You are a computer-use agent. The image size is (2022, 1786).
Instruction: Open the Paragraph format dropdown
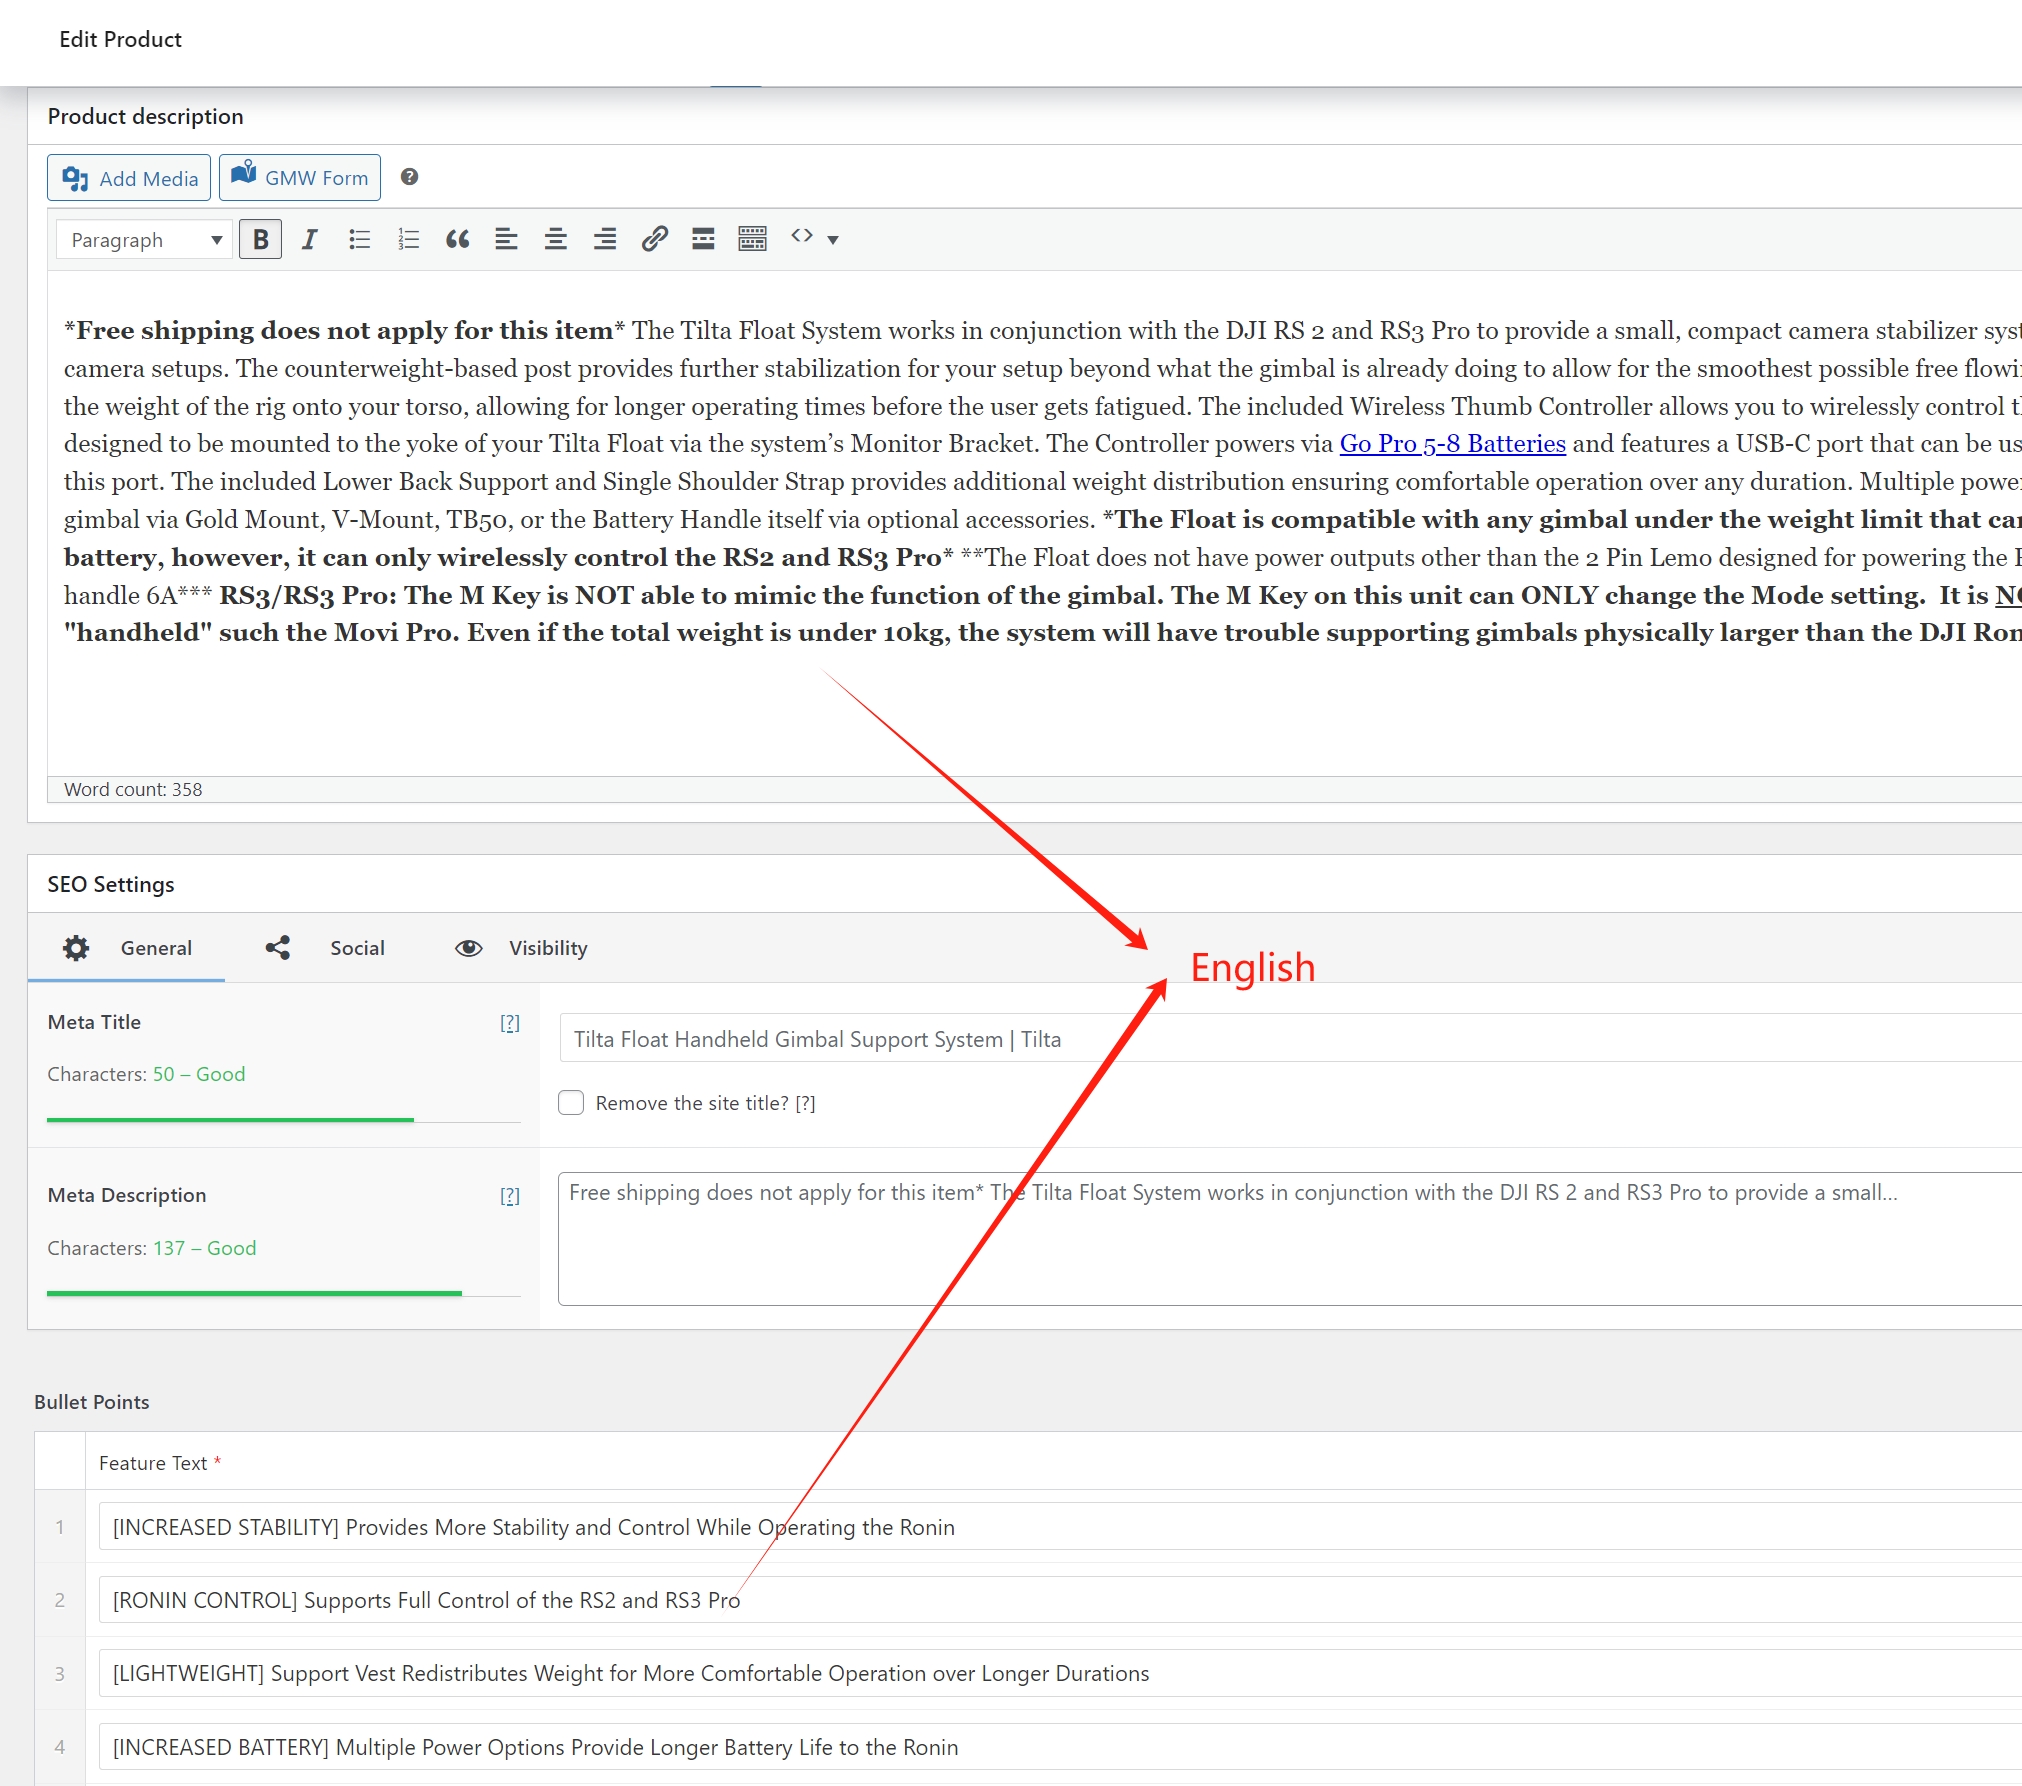tap(145, 240)
